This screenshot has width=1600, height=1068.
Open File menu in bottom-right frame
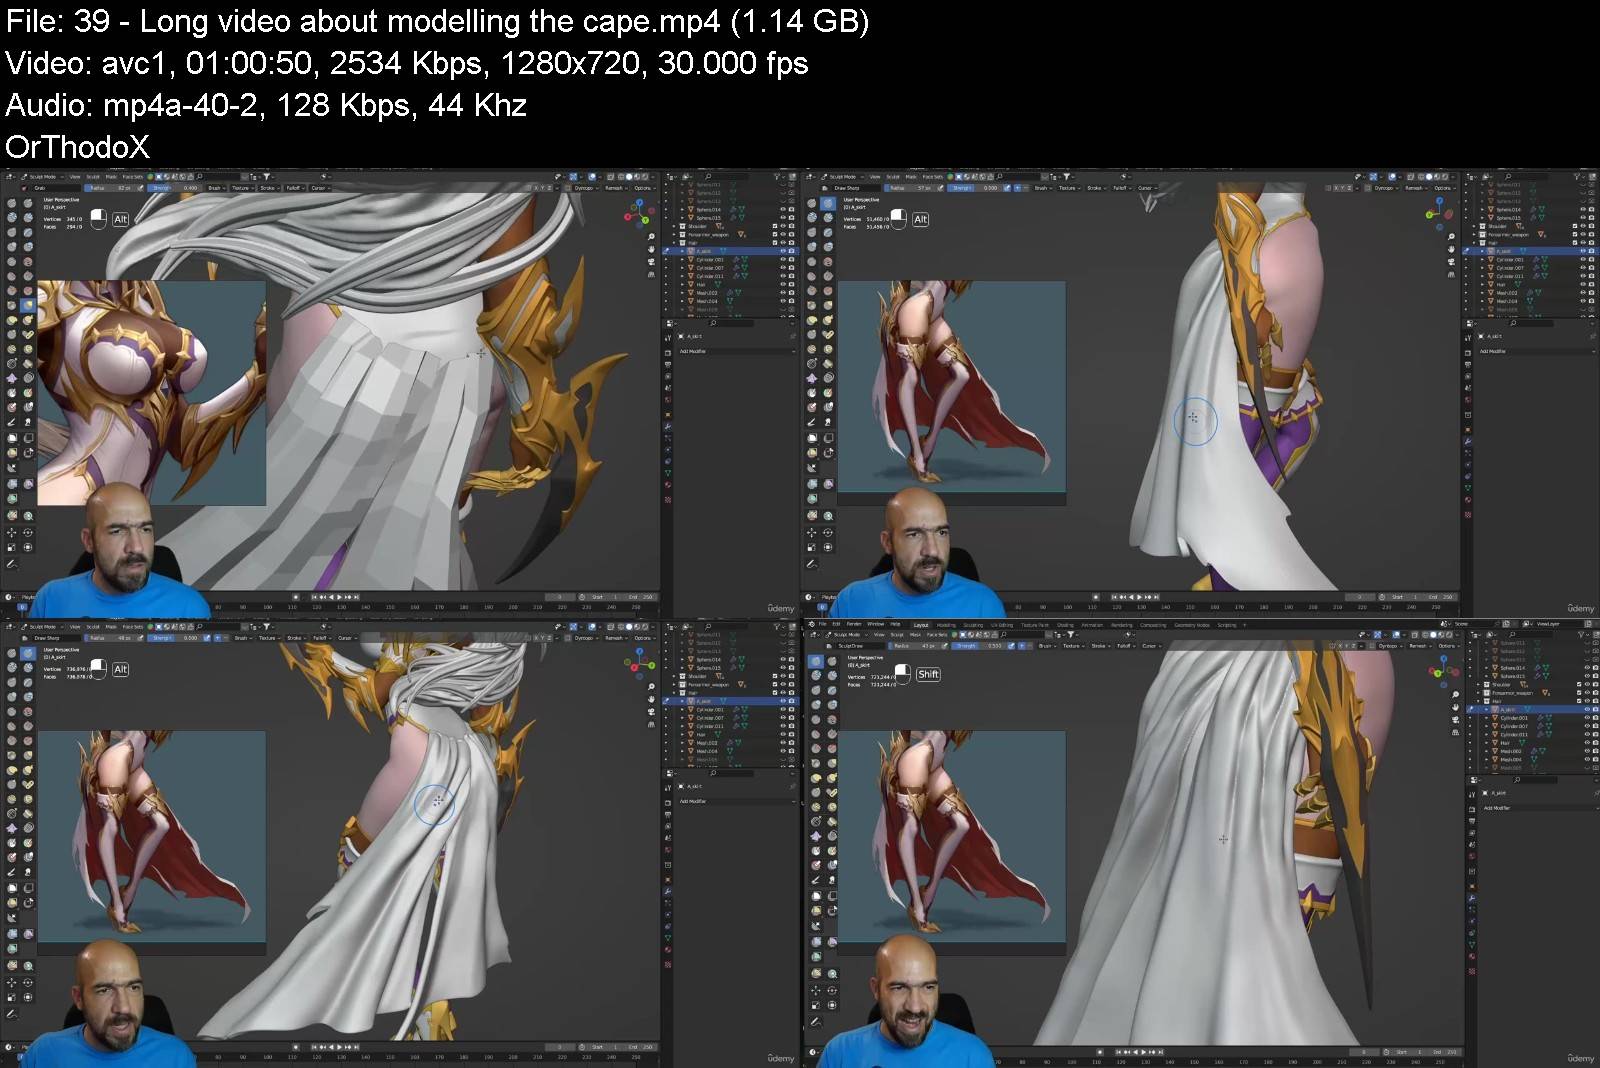pyautogui.click(x=822, y=624)
